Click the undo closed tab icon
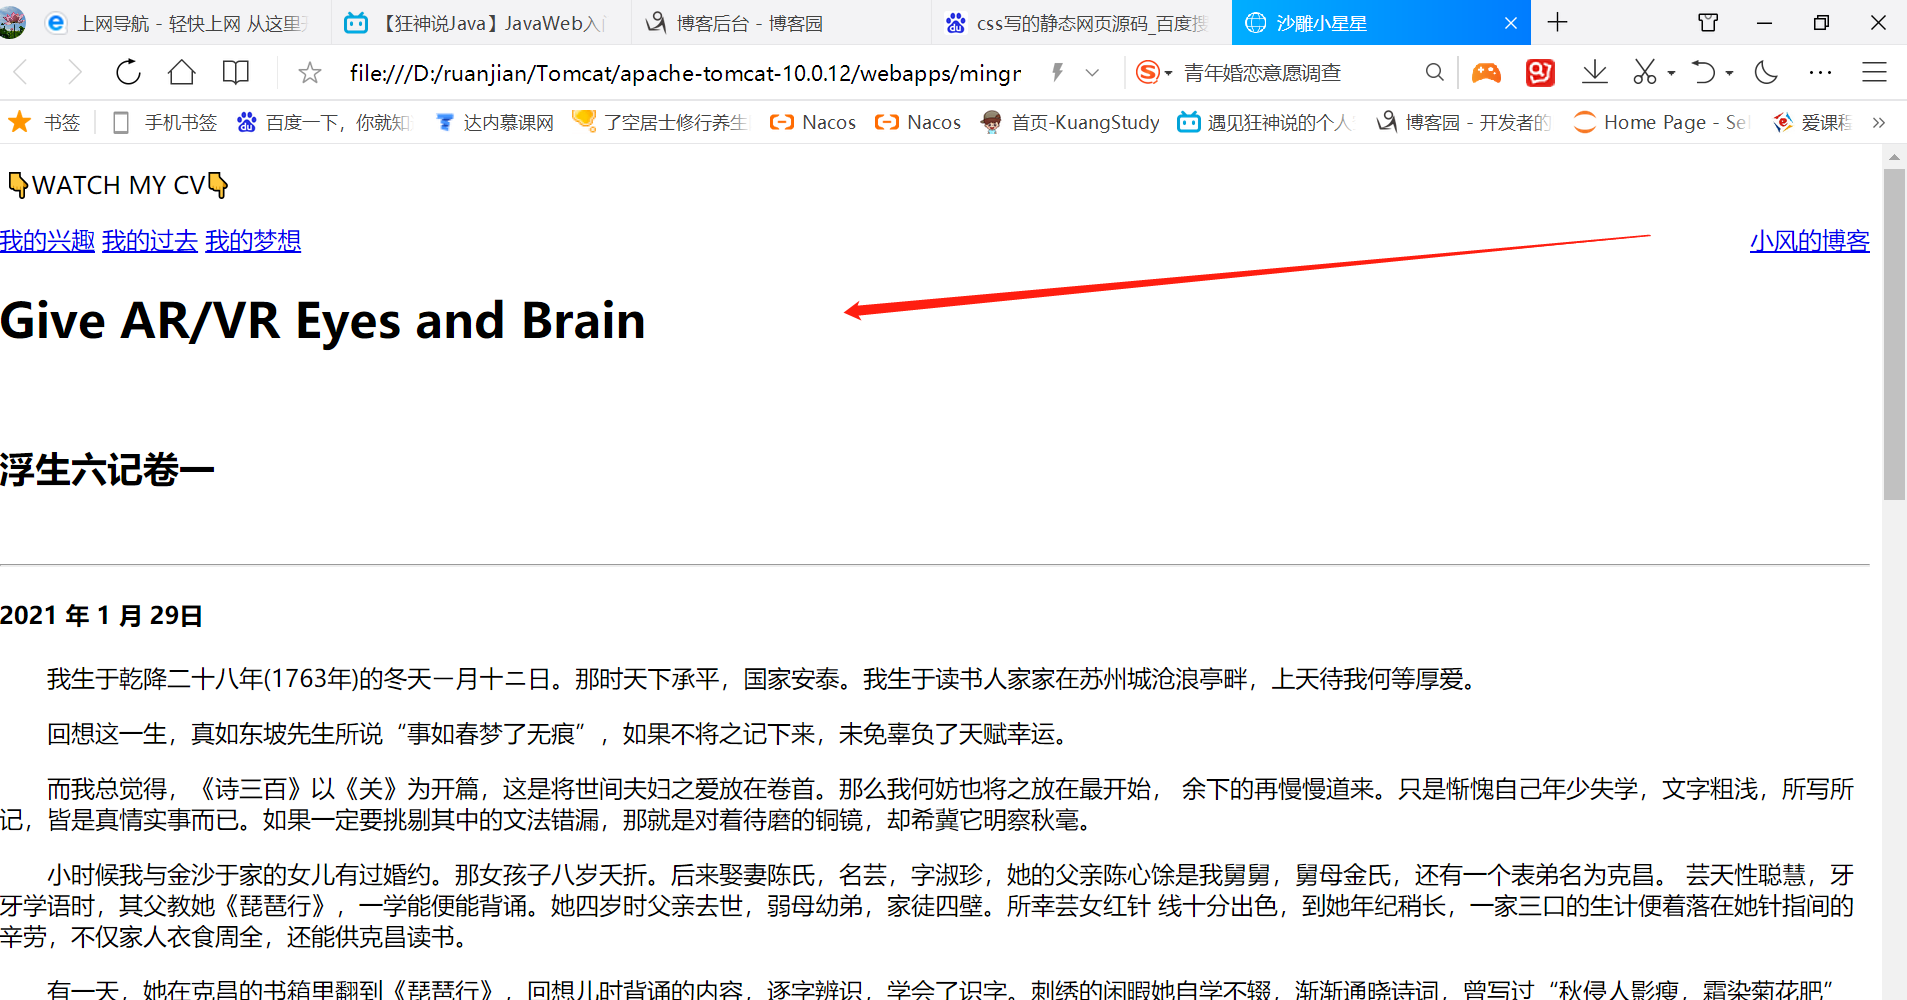 tap(1703, 72)
